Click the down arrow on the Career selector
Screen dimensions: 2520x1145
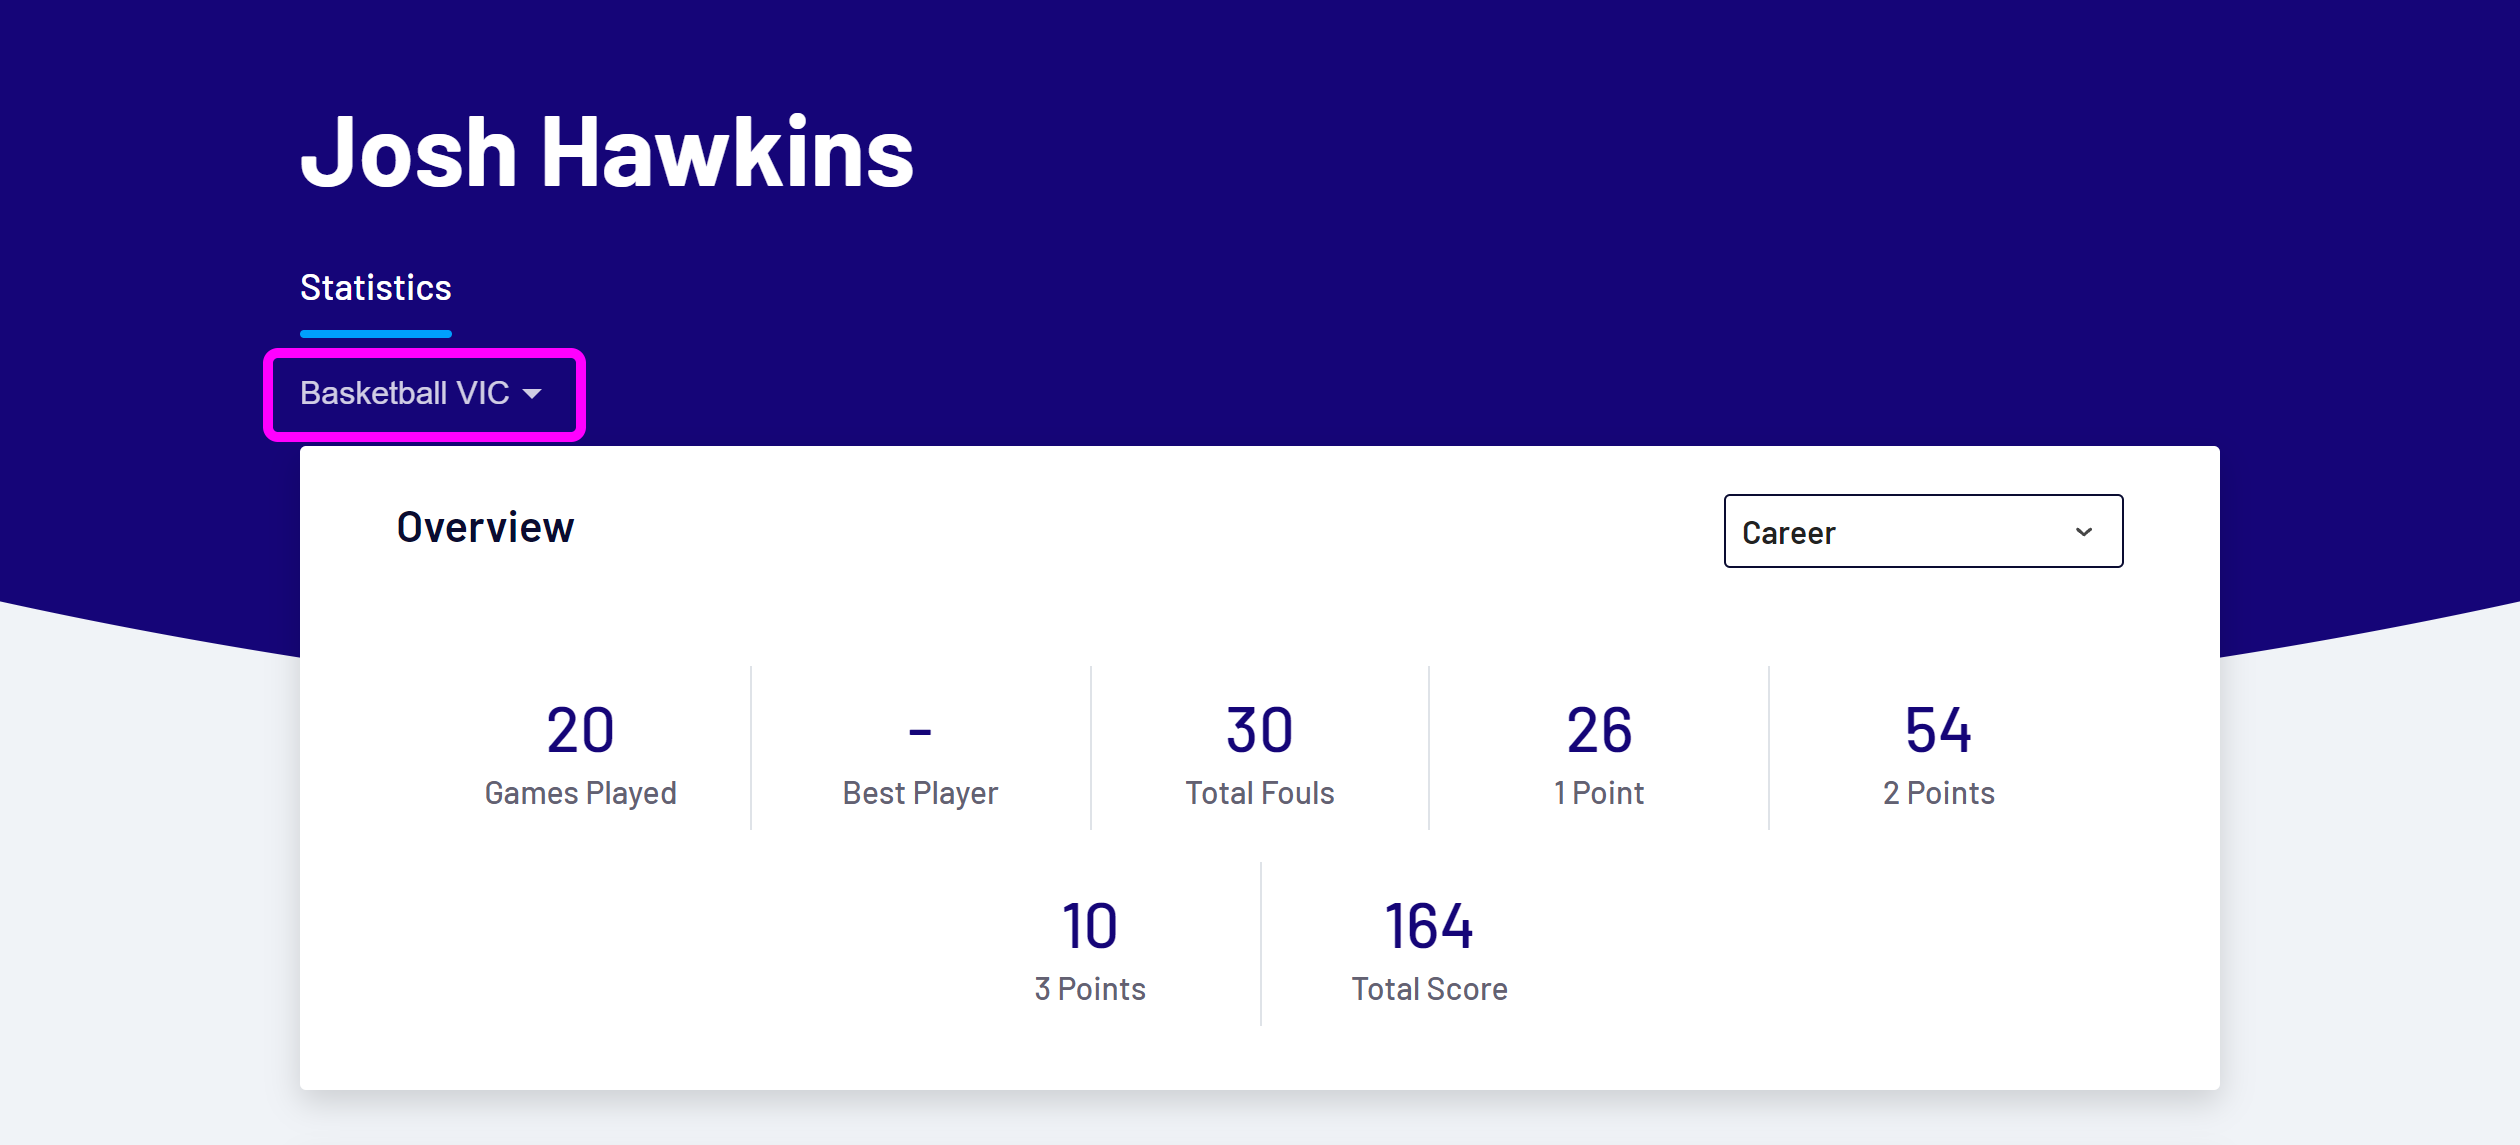[x=2084, y=532]
